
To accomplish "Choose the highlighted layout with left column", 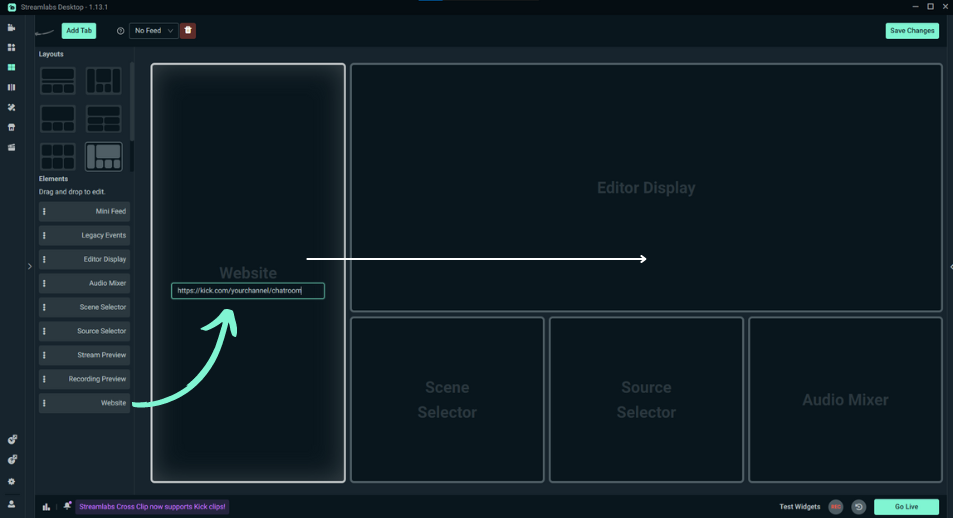I will pos(103,156).
